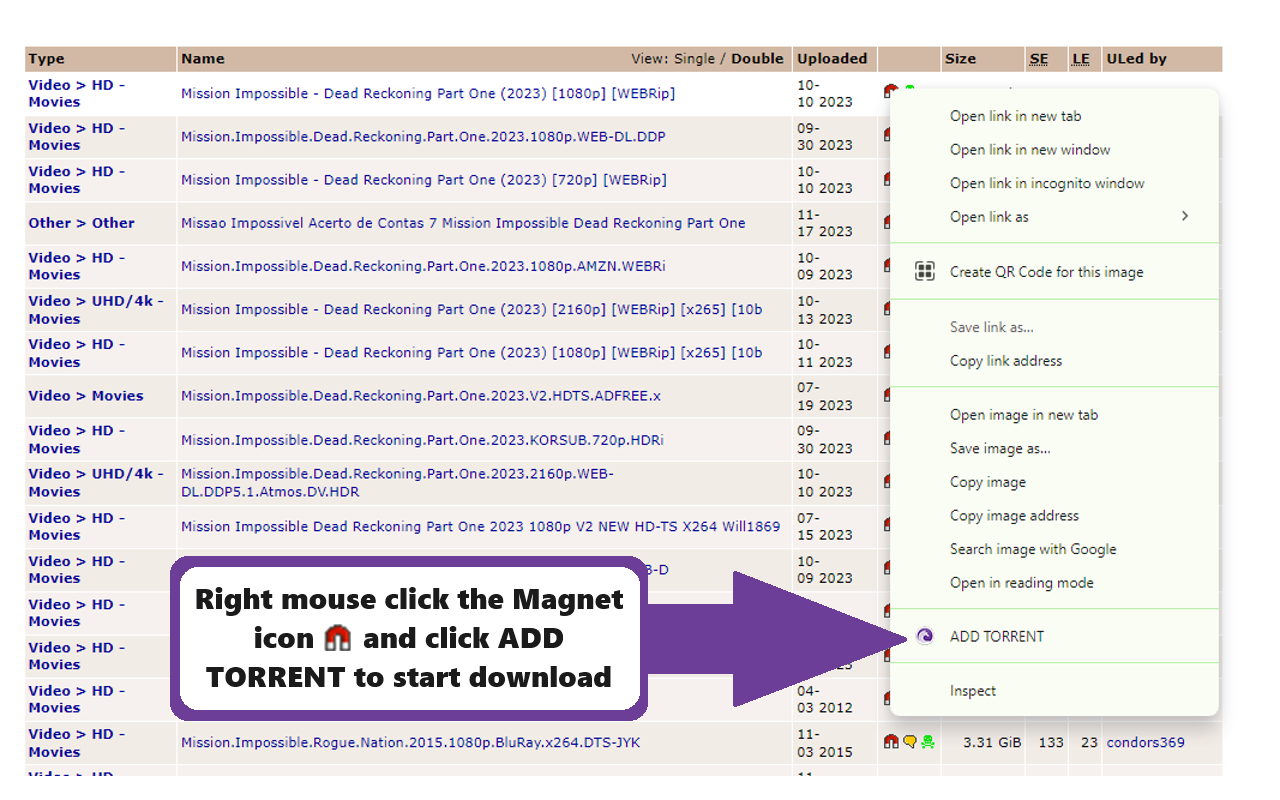
Task: Click 'HD - Movies' link in the KORSUB row
Action: tap(77, 439)
